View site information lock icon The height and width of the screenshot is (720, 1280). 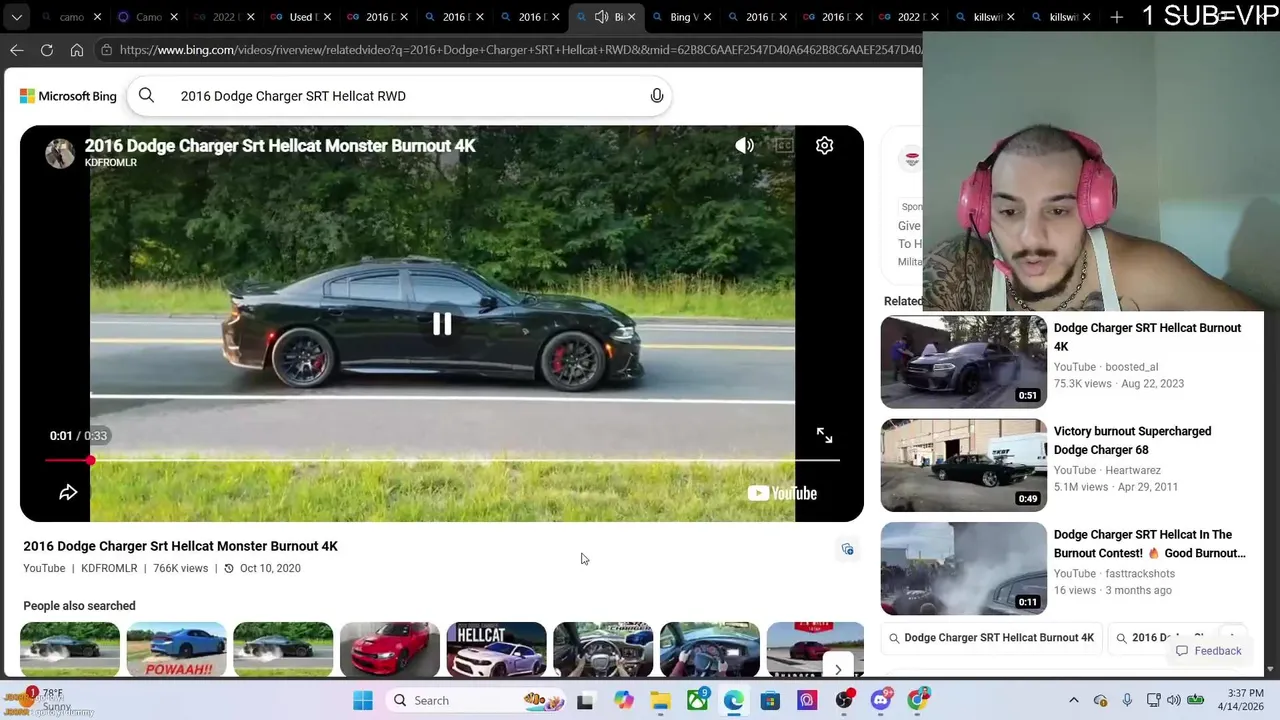tap(107, 50)
